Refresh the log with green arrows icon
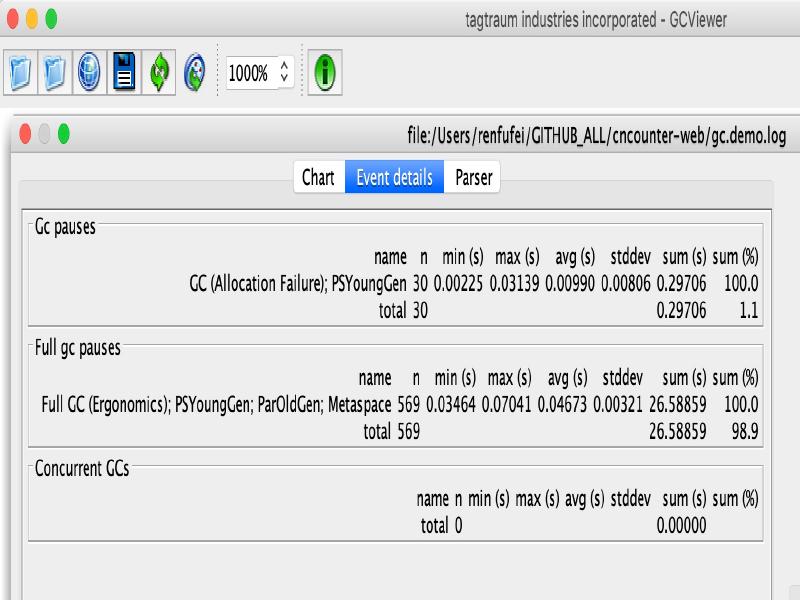This screenshot has height=600, width=800. [159, 73]
